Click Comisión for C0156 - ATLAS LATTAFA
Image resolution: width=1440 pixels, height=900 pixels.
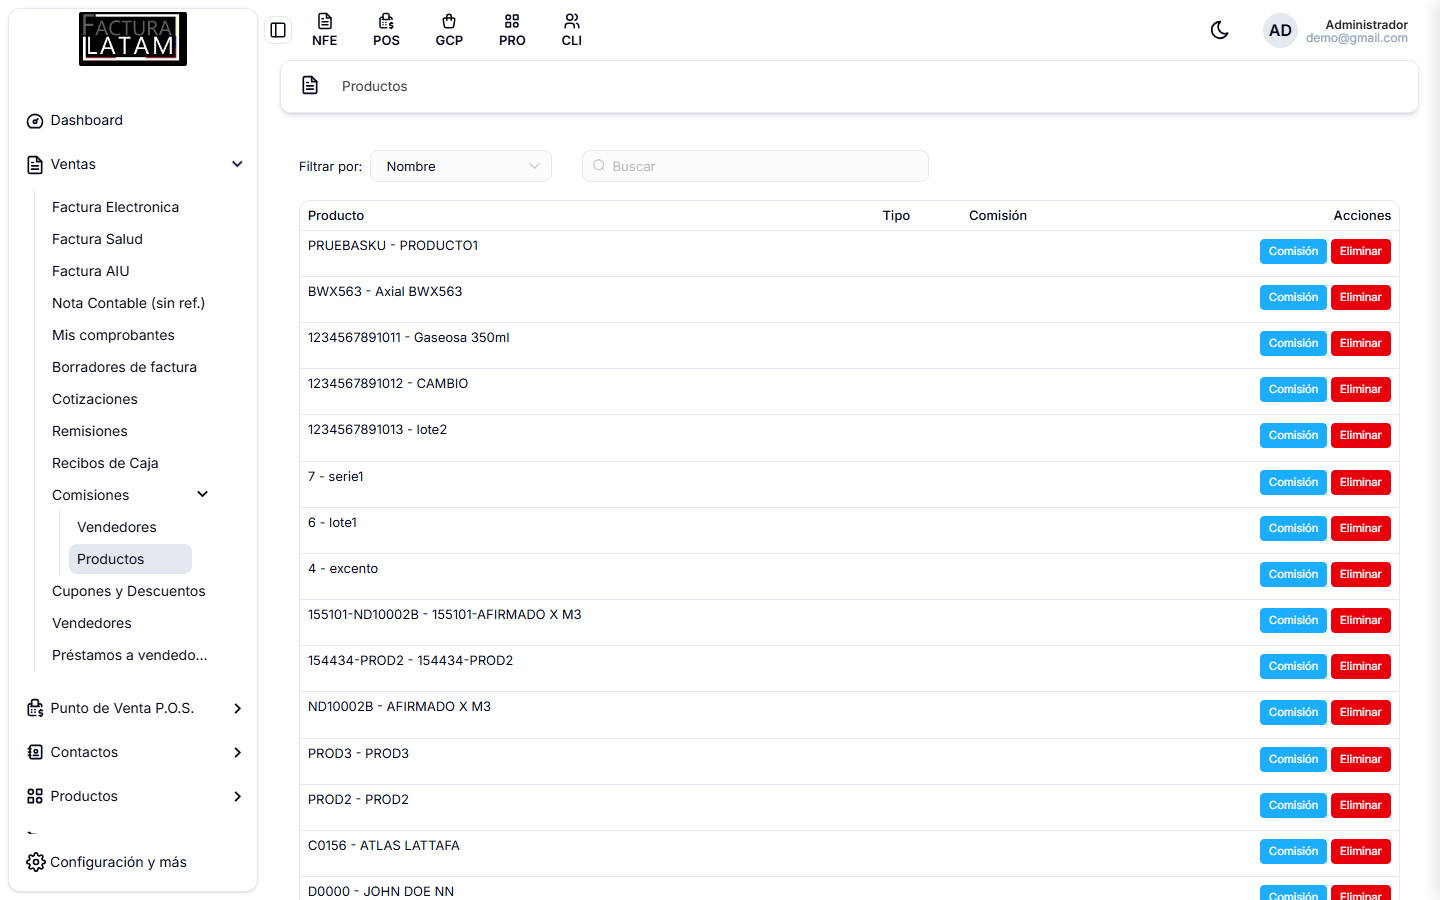coord(1293,851)
